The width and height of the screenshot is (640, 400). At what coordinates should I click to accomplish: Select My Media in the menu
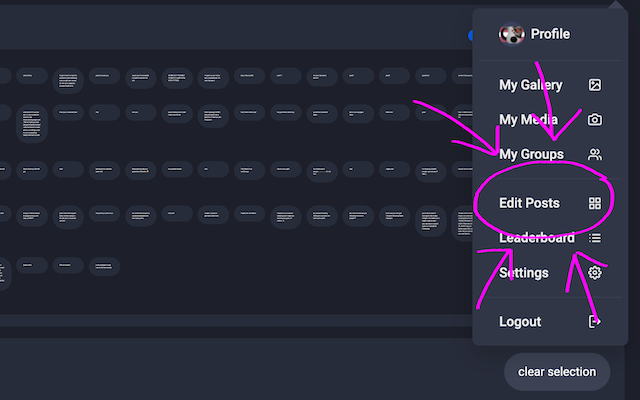pos(529,120)
